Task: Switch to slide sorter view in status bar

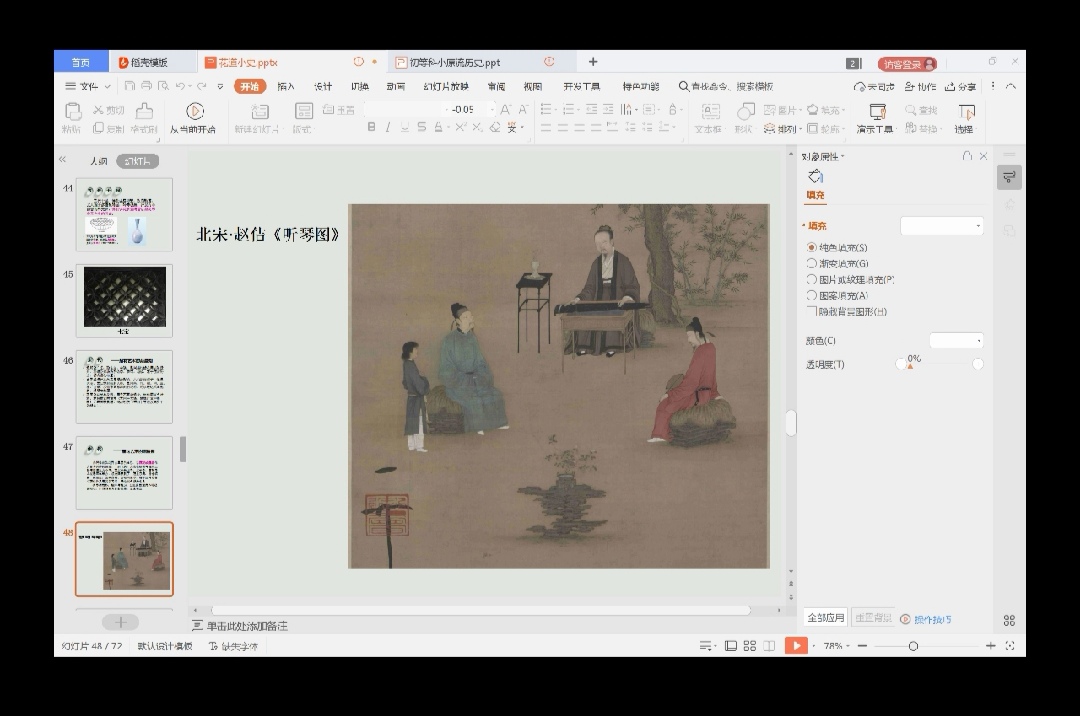Action: pyautogui.click(x=750, y=646)
